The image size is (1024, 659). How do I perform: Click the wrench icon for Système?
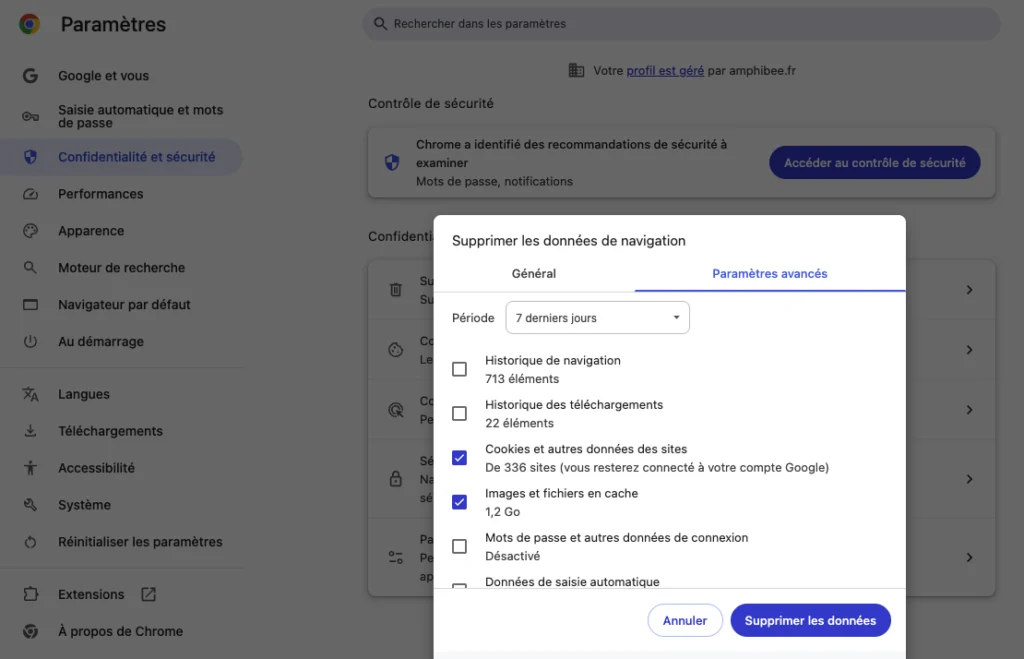pos(30,505)
